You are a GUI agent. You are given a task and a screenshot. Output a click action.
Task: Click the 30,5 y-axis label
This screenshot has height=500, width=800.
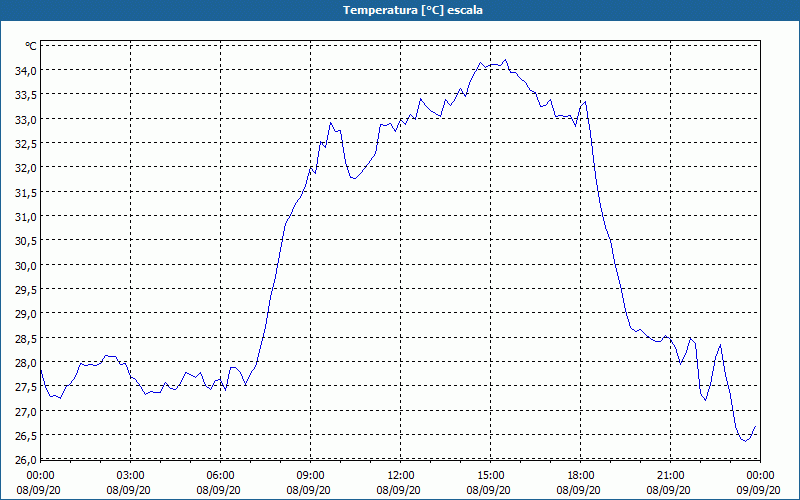pos(26,241)
